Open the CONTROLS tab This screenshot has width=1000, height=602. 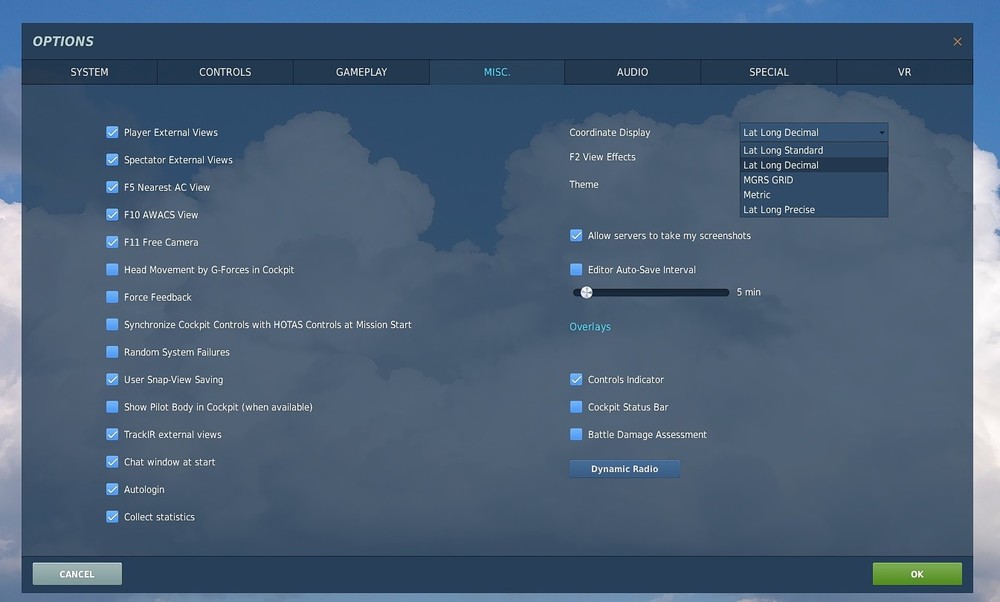pyautogui.click(x=225, y=72)
